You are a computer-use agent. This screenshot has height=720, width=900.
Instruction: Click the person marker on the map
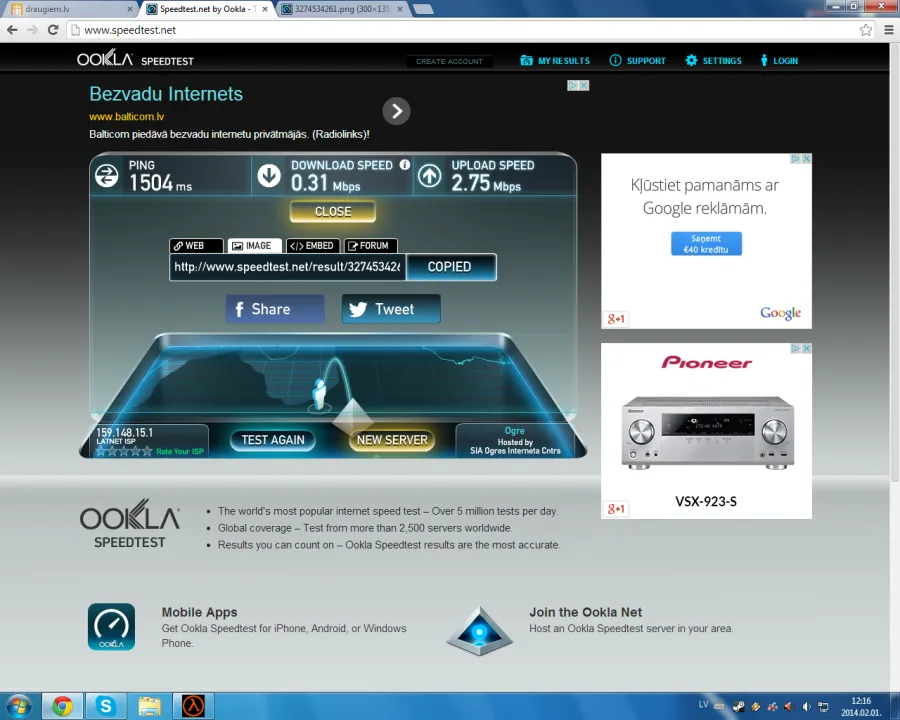tap(319, 394)
